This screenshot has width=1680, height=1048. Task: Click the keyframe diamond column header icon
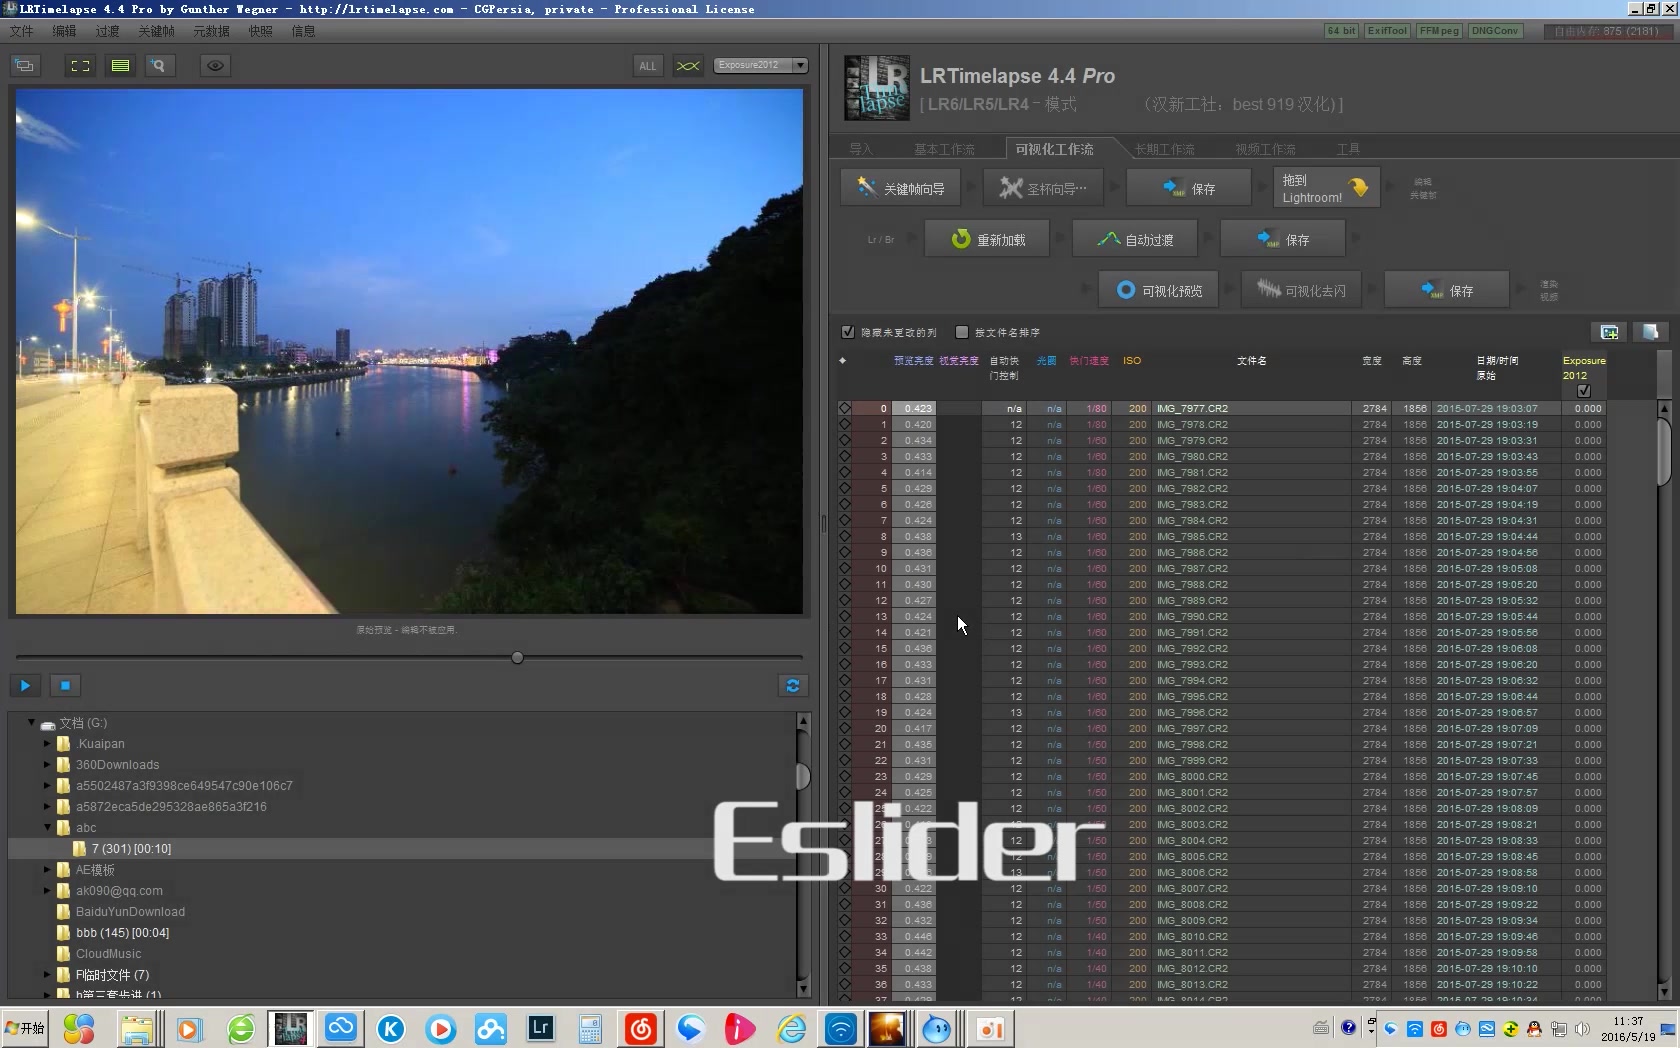coord(842,361)
